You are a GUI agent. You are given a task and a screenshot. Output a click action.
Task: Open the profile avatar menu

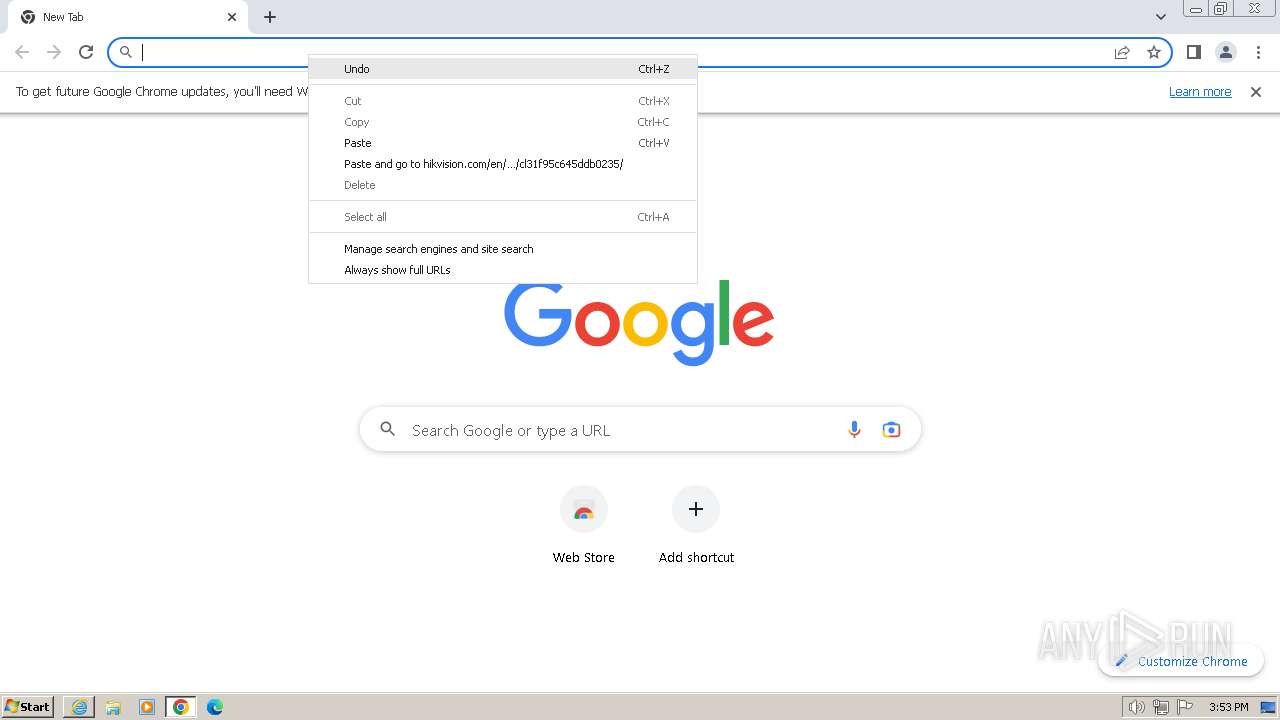point(1226,52)
